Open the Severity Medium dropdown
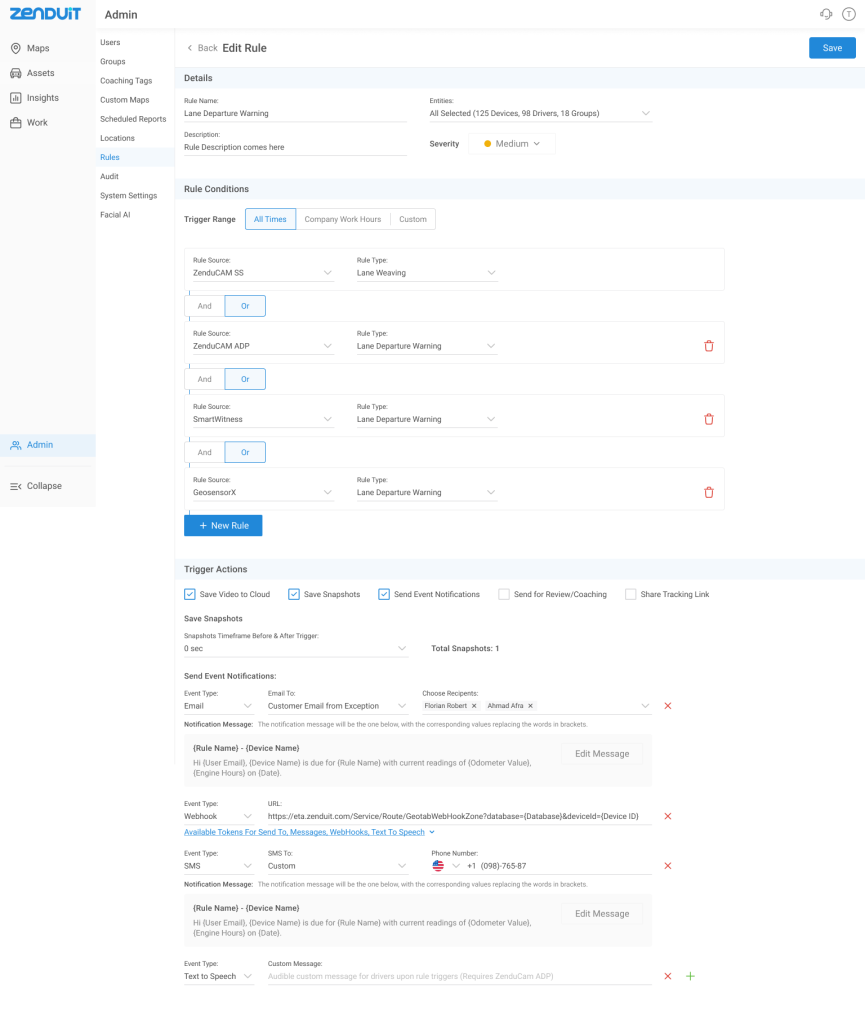The image size is (865, 1024). pyautogui.click(x=512, y=144)
